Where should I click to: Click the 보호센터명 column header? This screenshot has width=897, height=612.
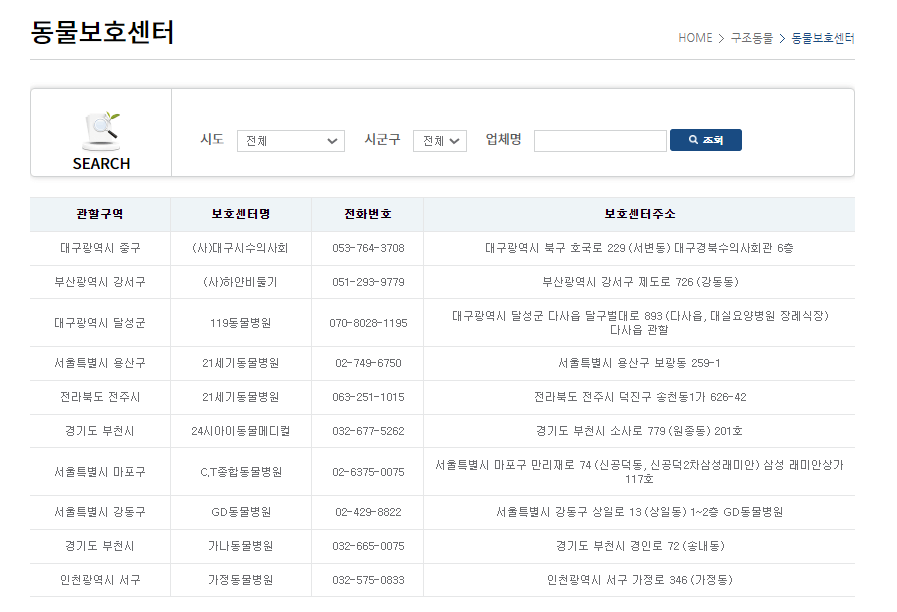241,214
